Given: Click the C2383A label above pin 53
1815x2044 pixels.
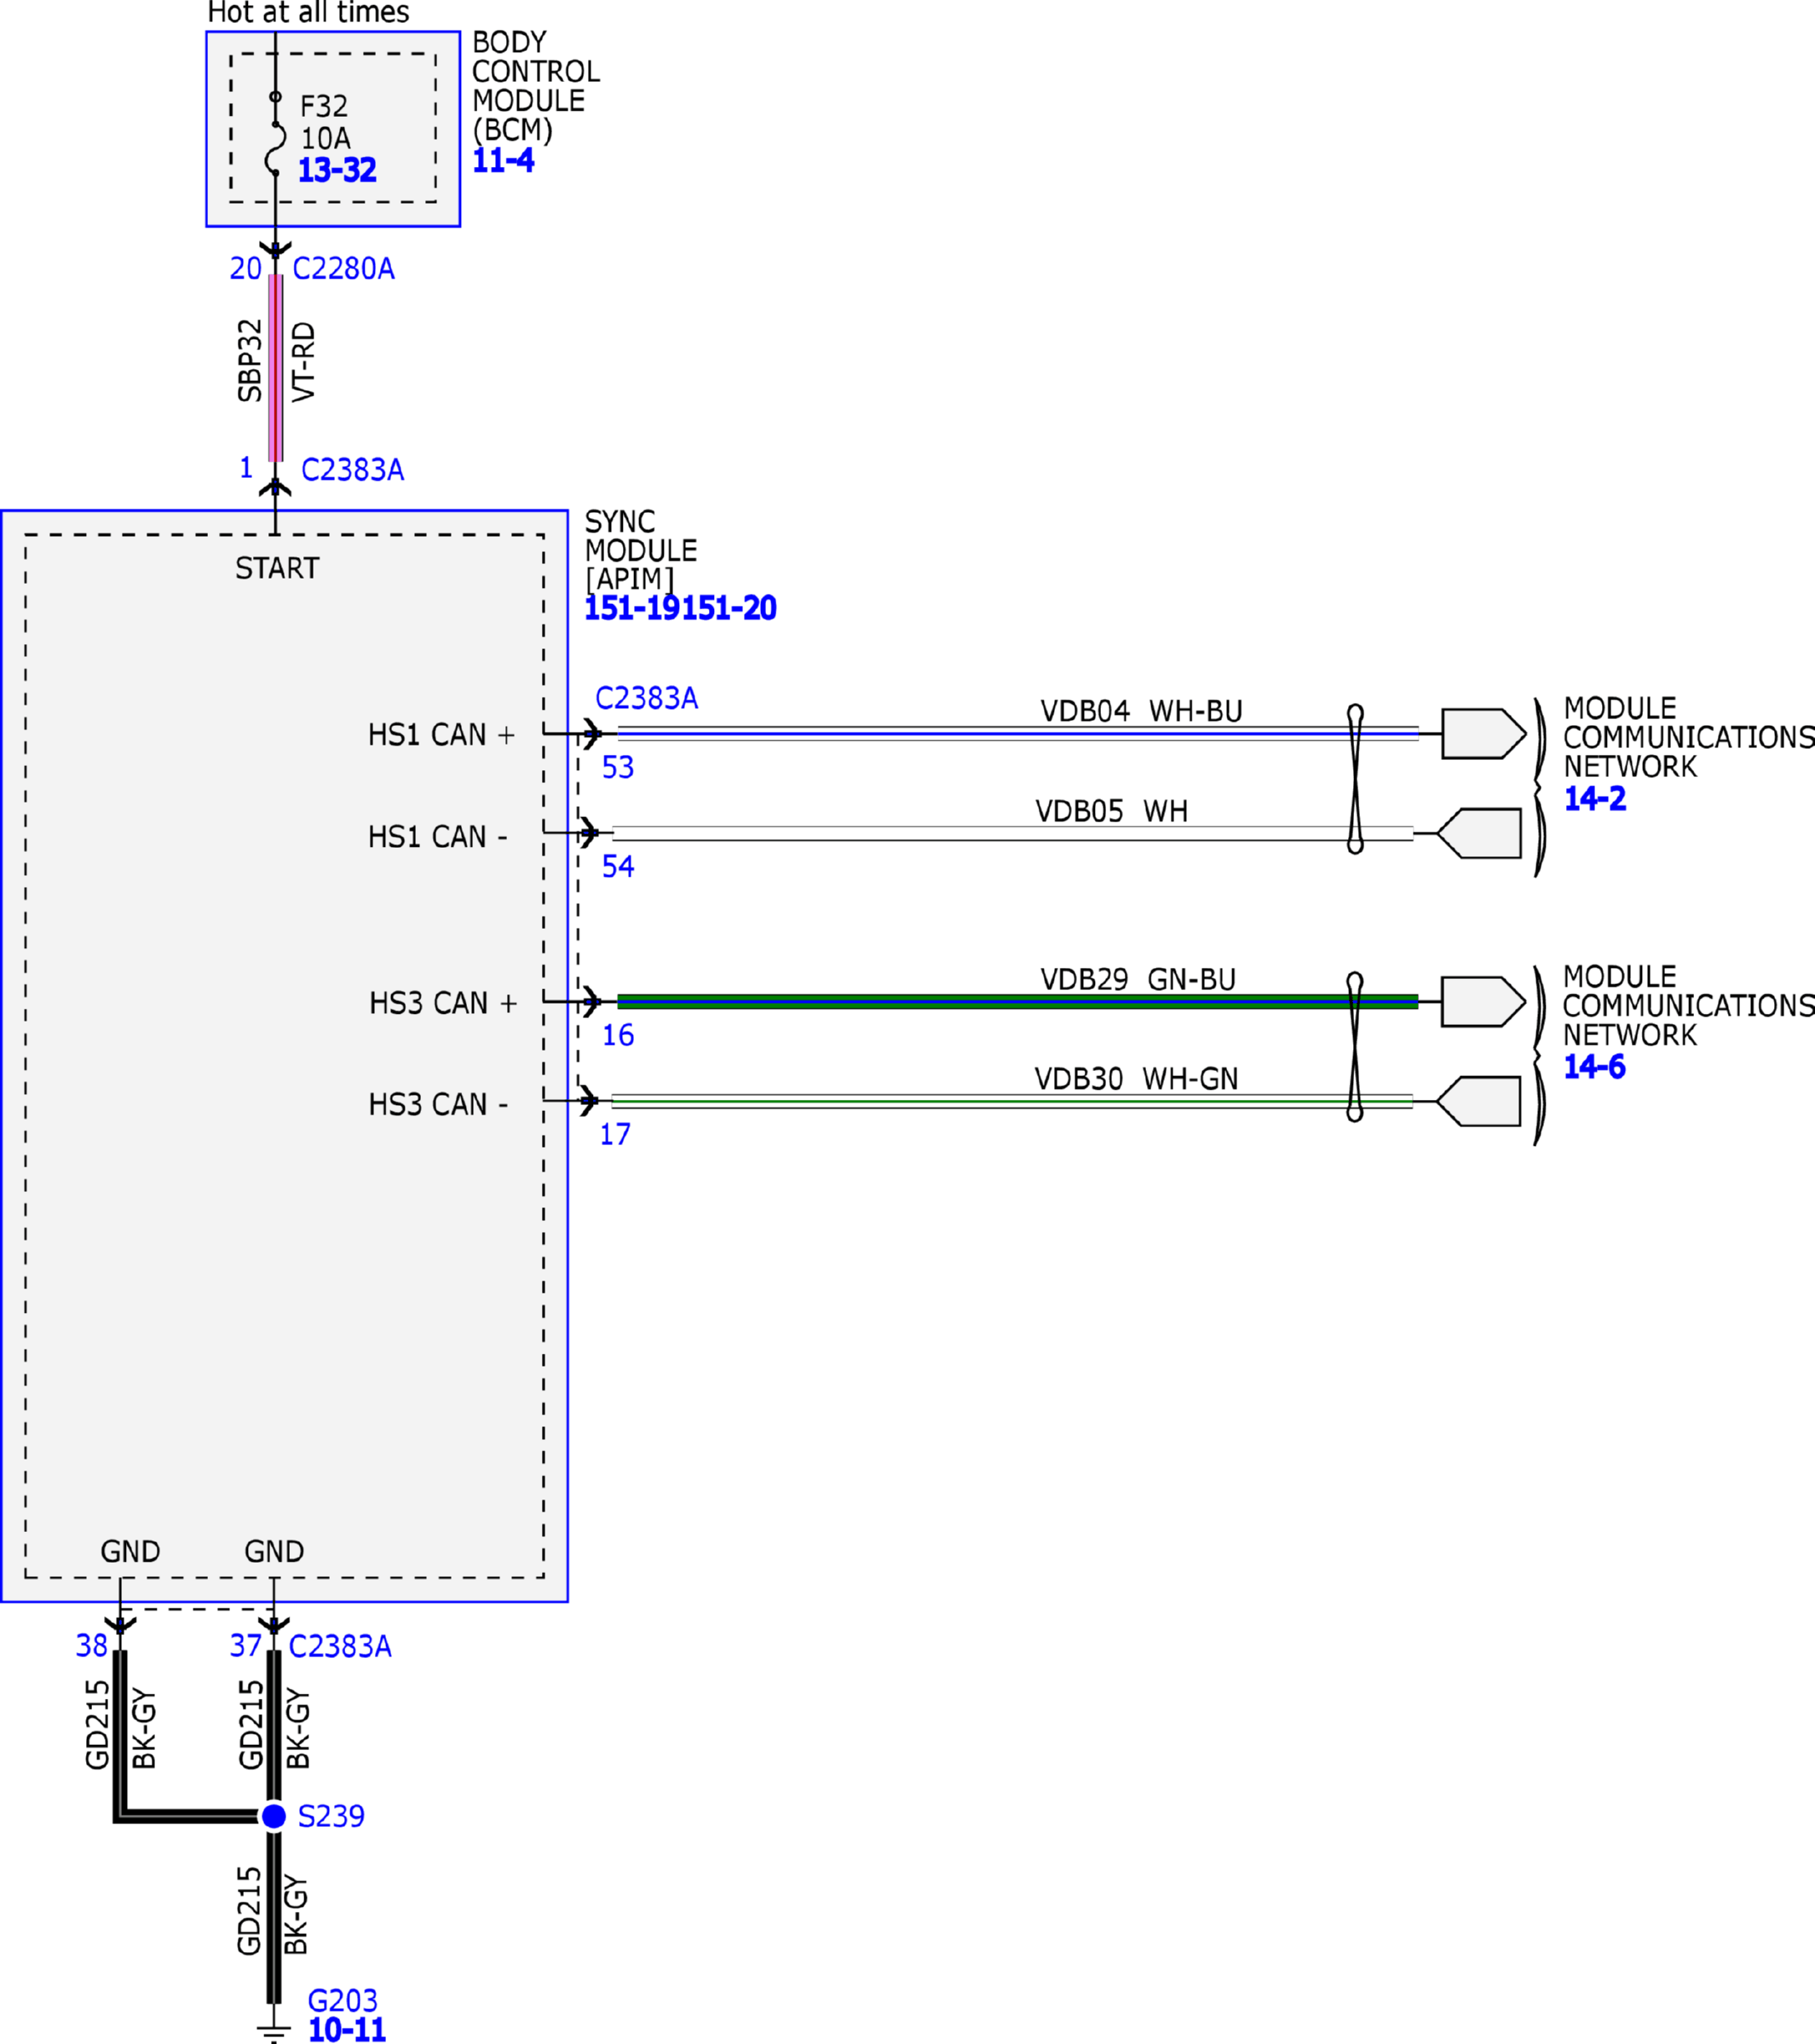Looking at the screenshot, I should pyautogui.click(x=646, y=698).
